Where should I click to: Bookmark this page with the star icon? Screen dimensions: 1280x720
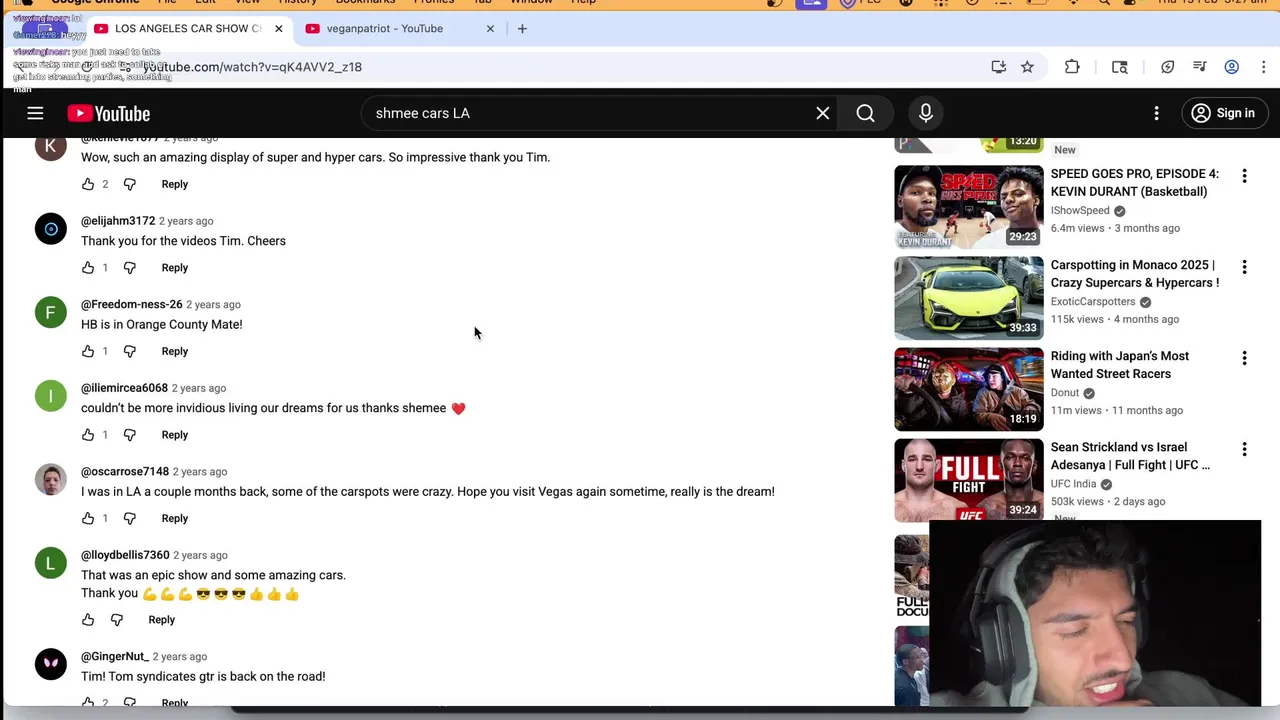pos(1027,67)
